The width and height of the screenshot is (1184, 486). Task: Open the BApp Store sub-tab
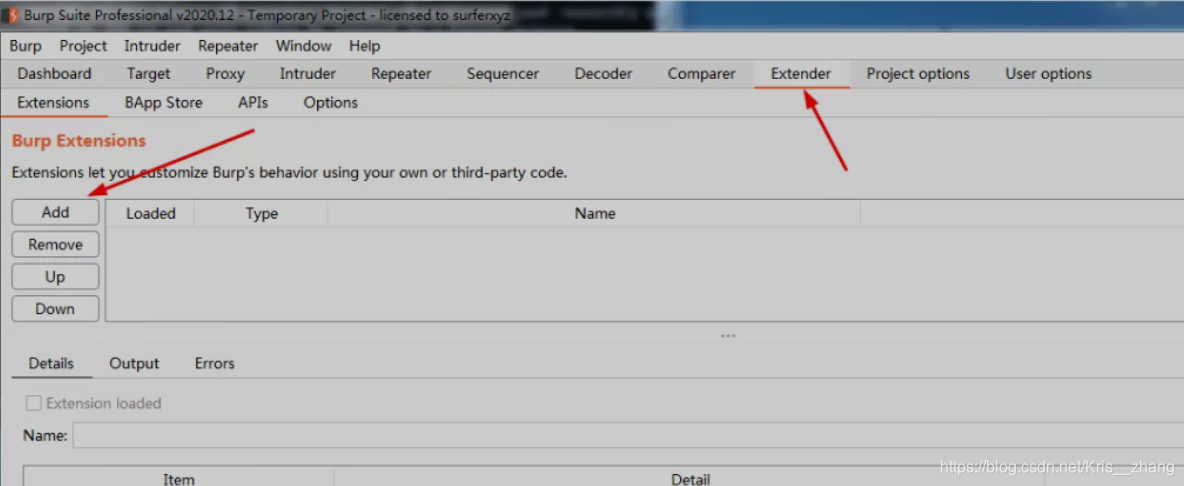click(164, 103)
